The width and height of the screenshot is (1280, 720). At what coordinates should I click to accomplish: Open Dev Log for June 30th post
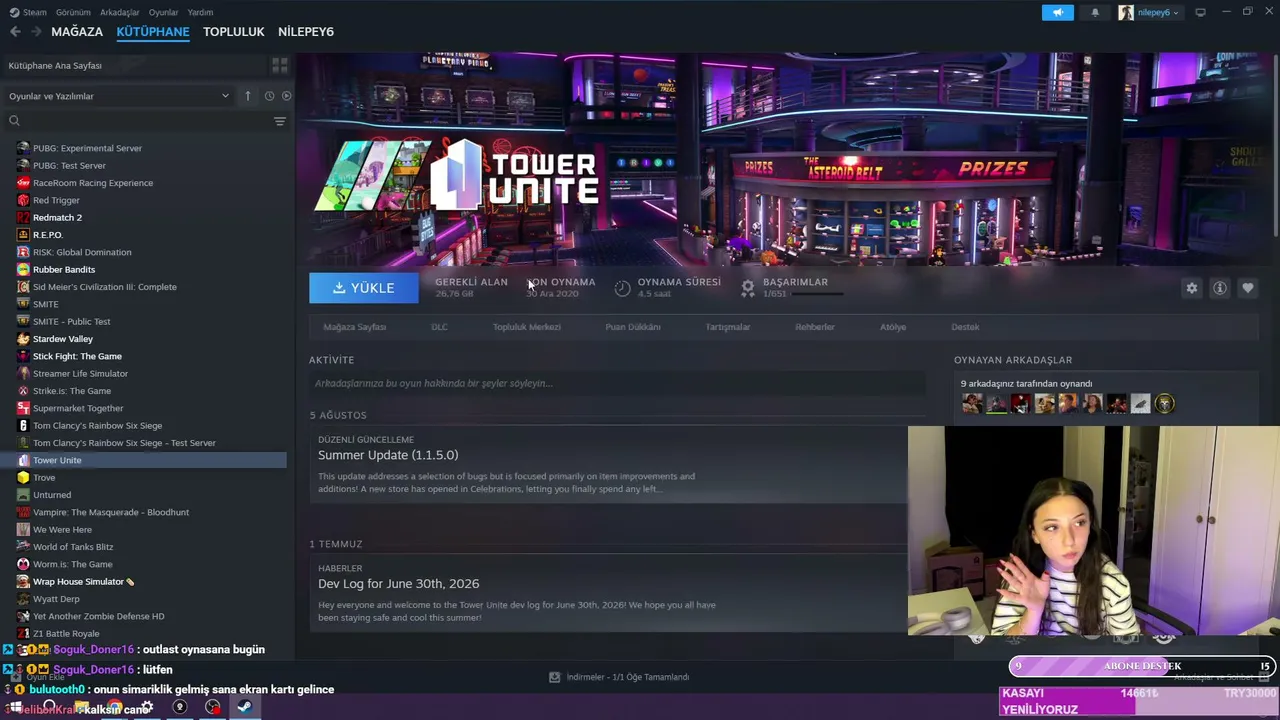[399, 584]
